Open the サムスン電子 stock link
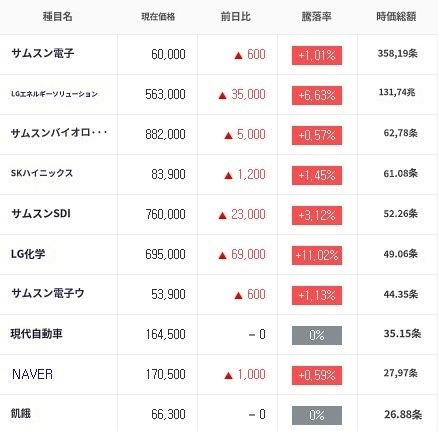The image size is (438, 431). click(42, 53)
